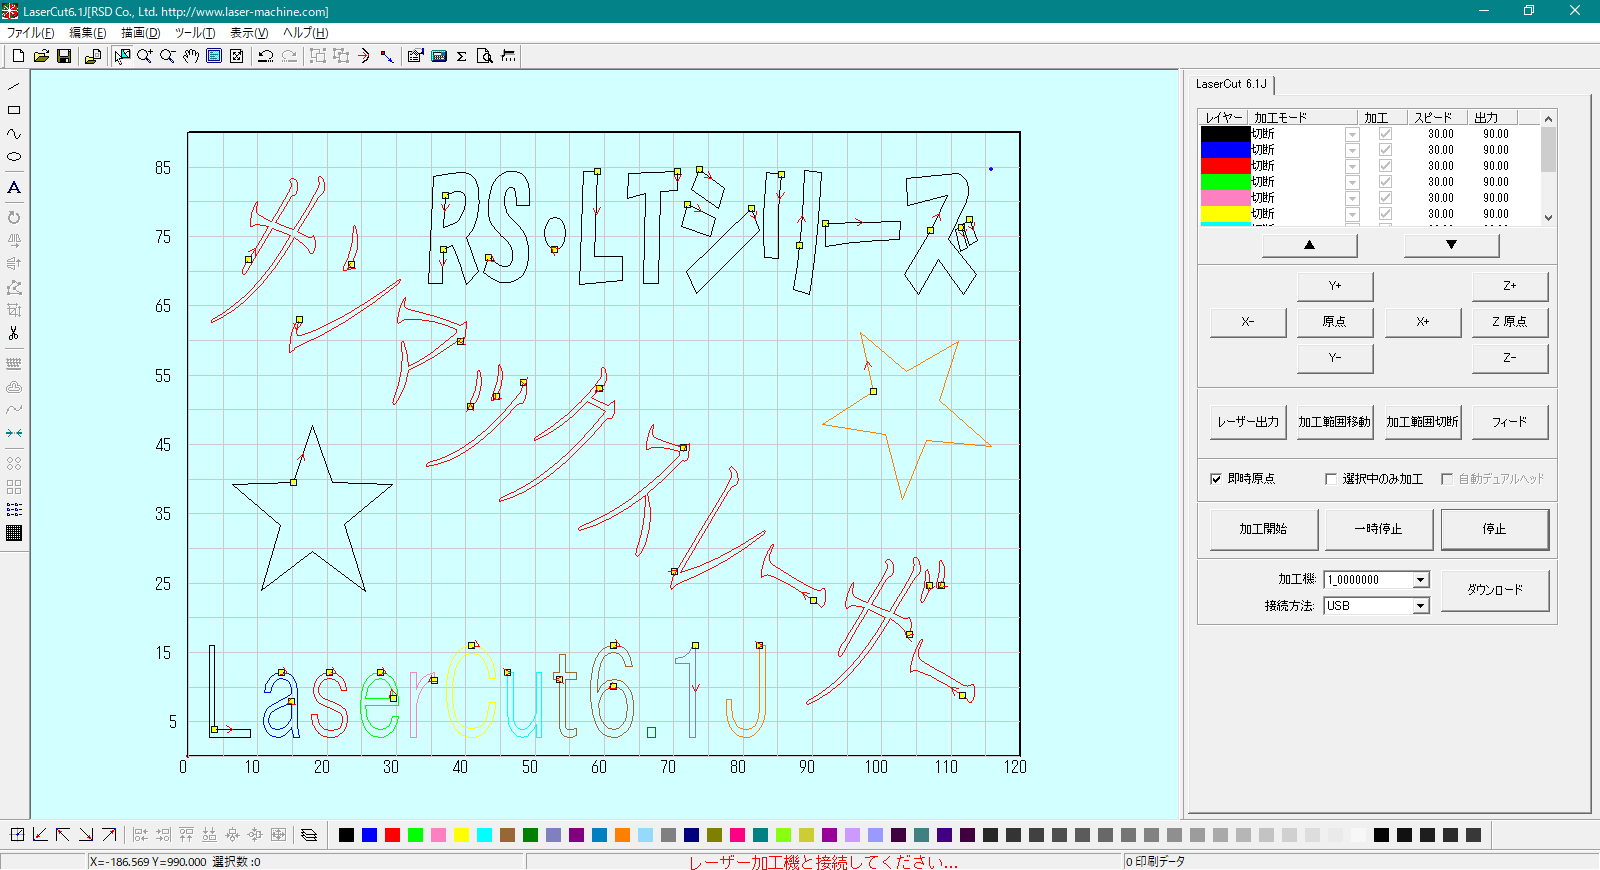Viewport: 1600px width, 870px height.
Task: Click the 一時停止 pause button
Action: [1378, 529]
